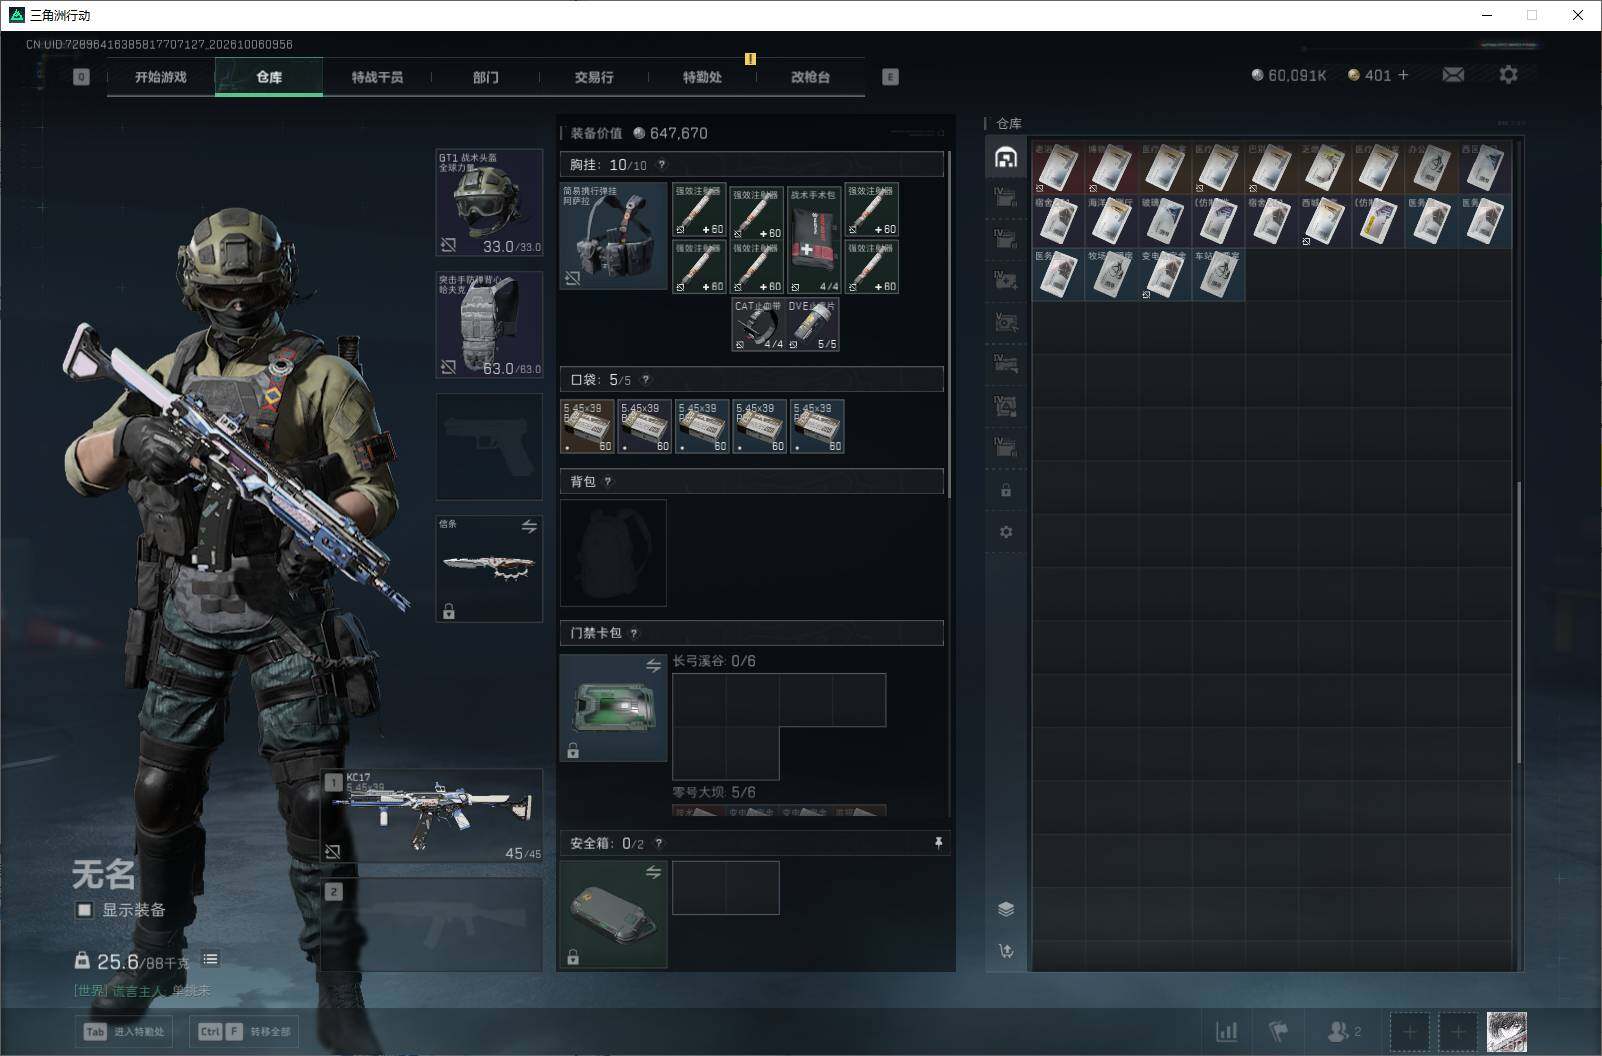
Task: Open the 胸挂 help question mark
Action: (x=661, y=164)
